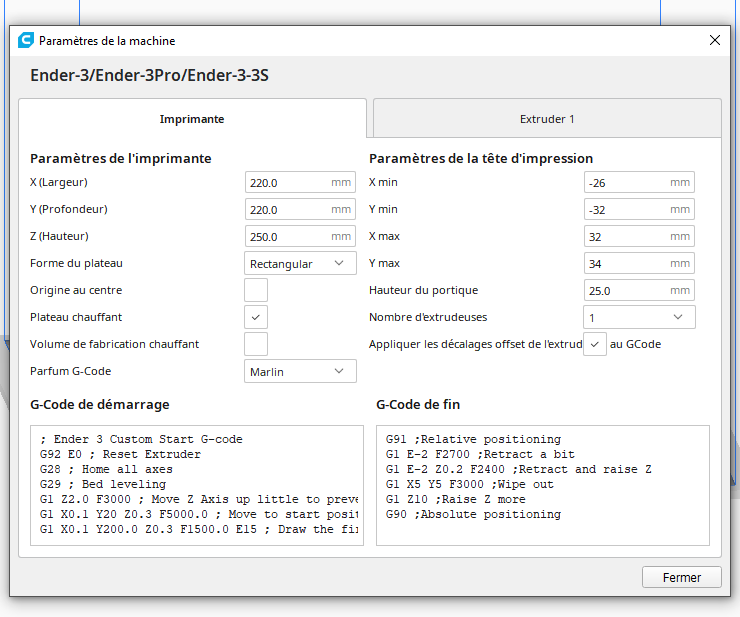Viewport: 740px width, 617px height.
Task: Switch to the Imprimante tab
Action: coord(192,118)
